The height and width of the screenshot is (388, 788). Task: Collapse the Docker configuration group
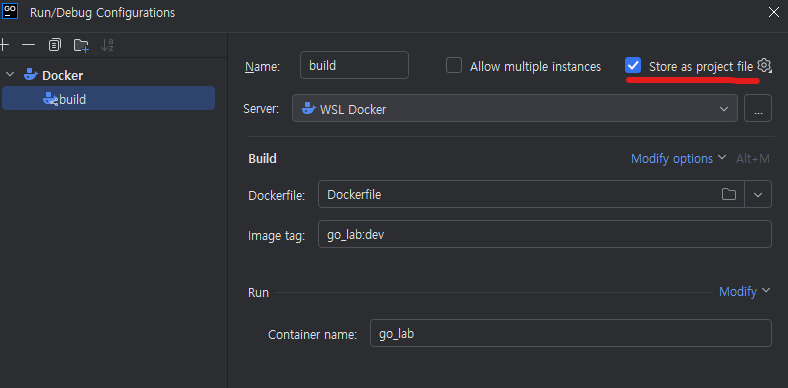pos(10,75)
